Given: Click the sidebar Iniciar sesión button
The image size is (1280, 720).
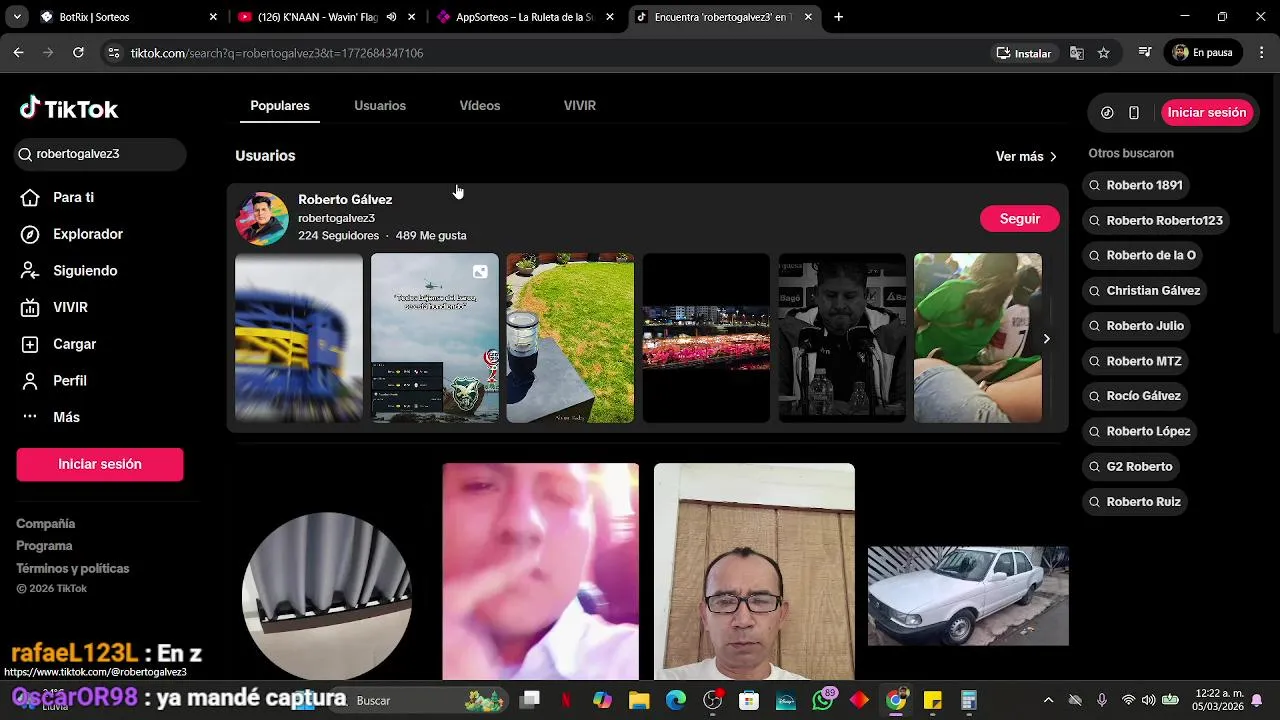Looking at the screenshot, I should 100,464.
